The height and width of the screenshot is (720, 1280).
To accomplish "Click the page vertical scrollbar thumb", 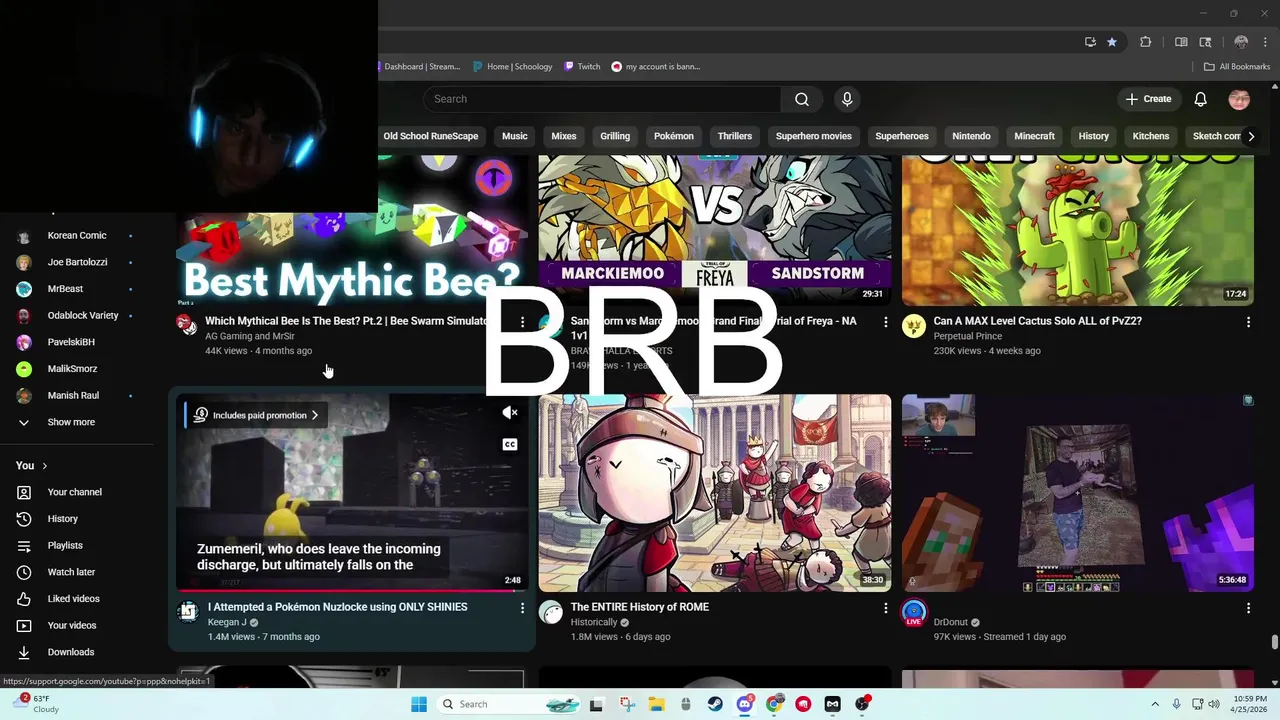I will point(1274,642).
